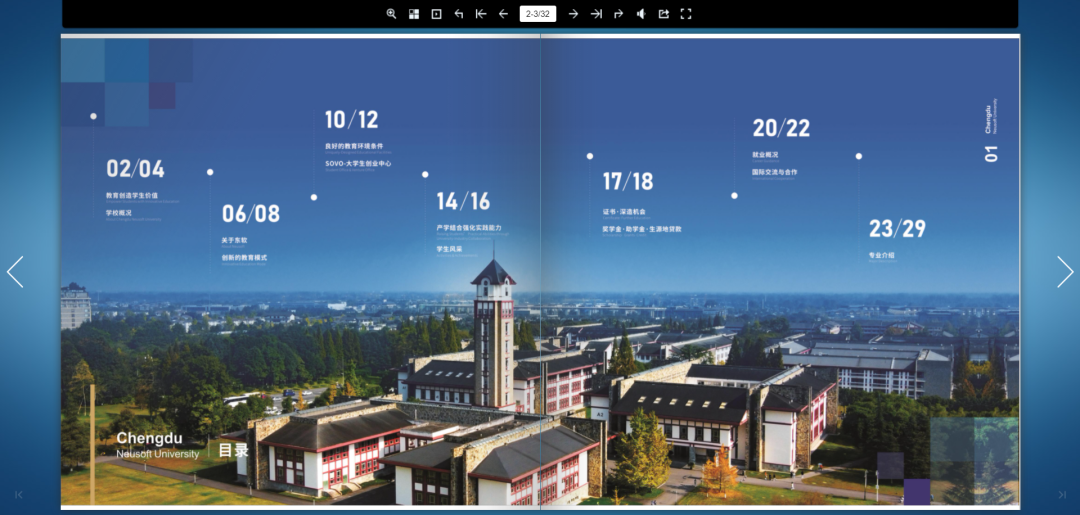Mute the page-flip sound
1080x515 pixels.
point(641,14)
